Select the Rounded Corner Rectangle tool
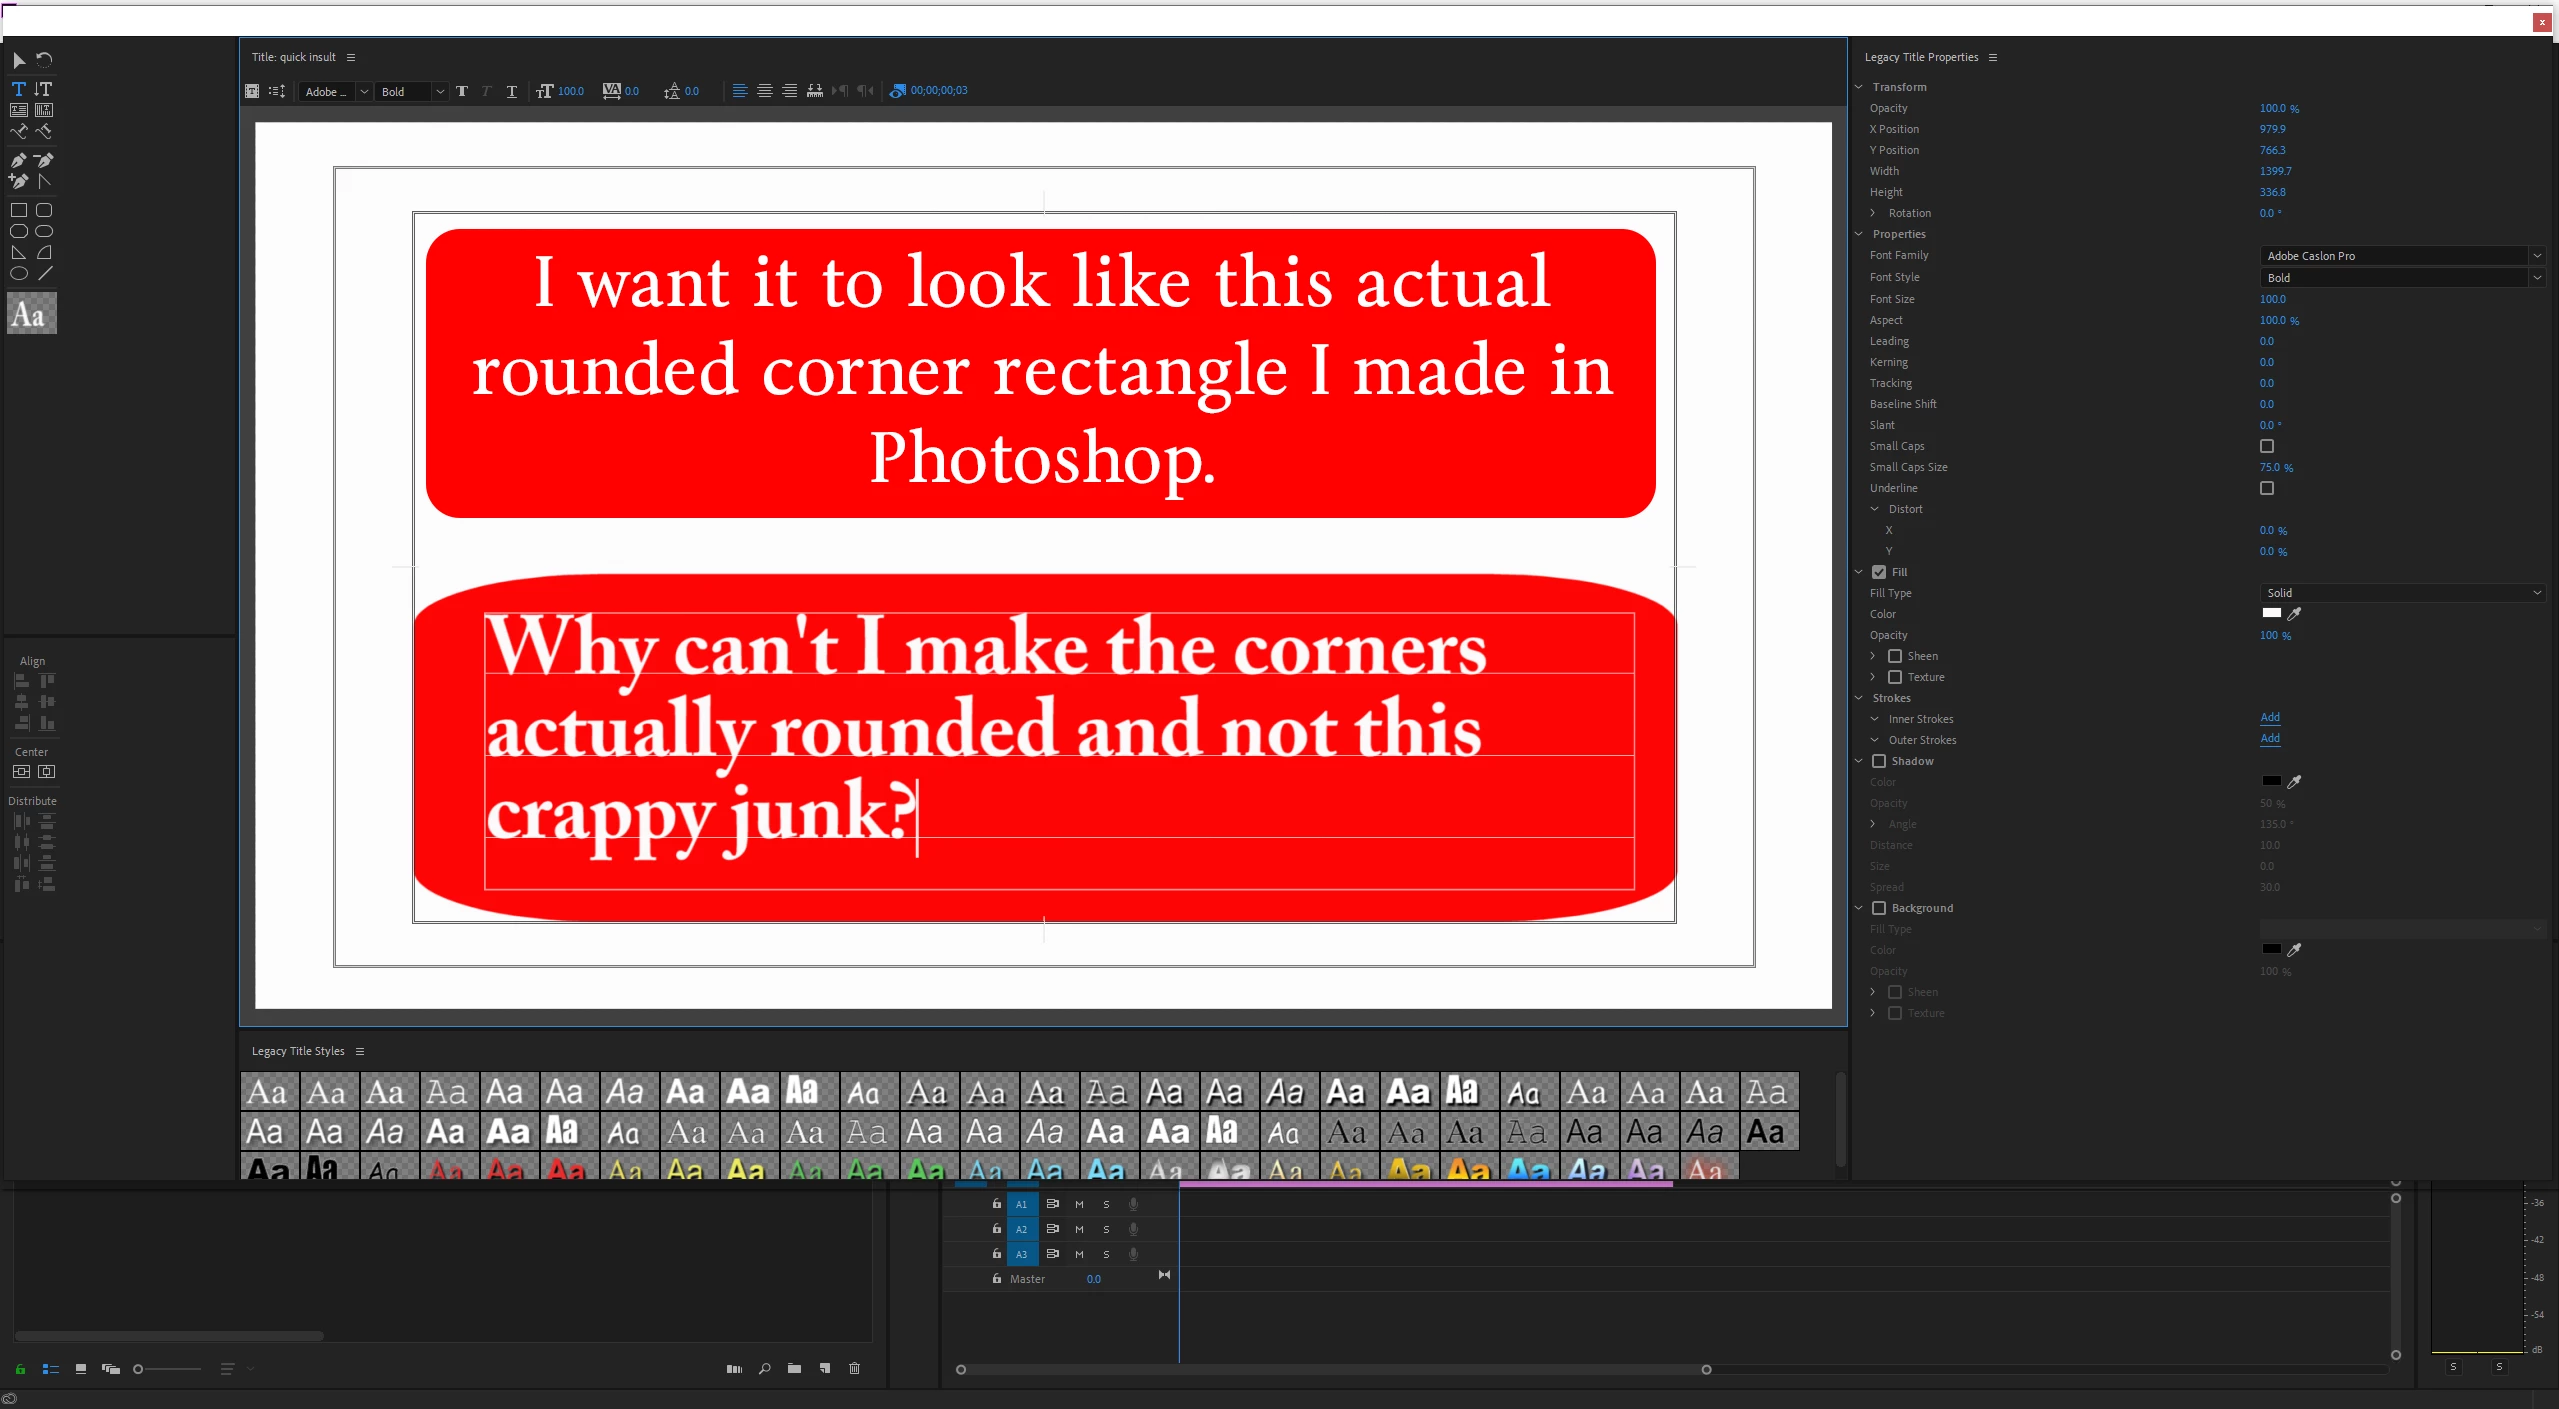This screenshot has height=1409, width=2559. [x=44, y=210]
